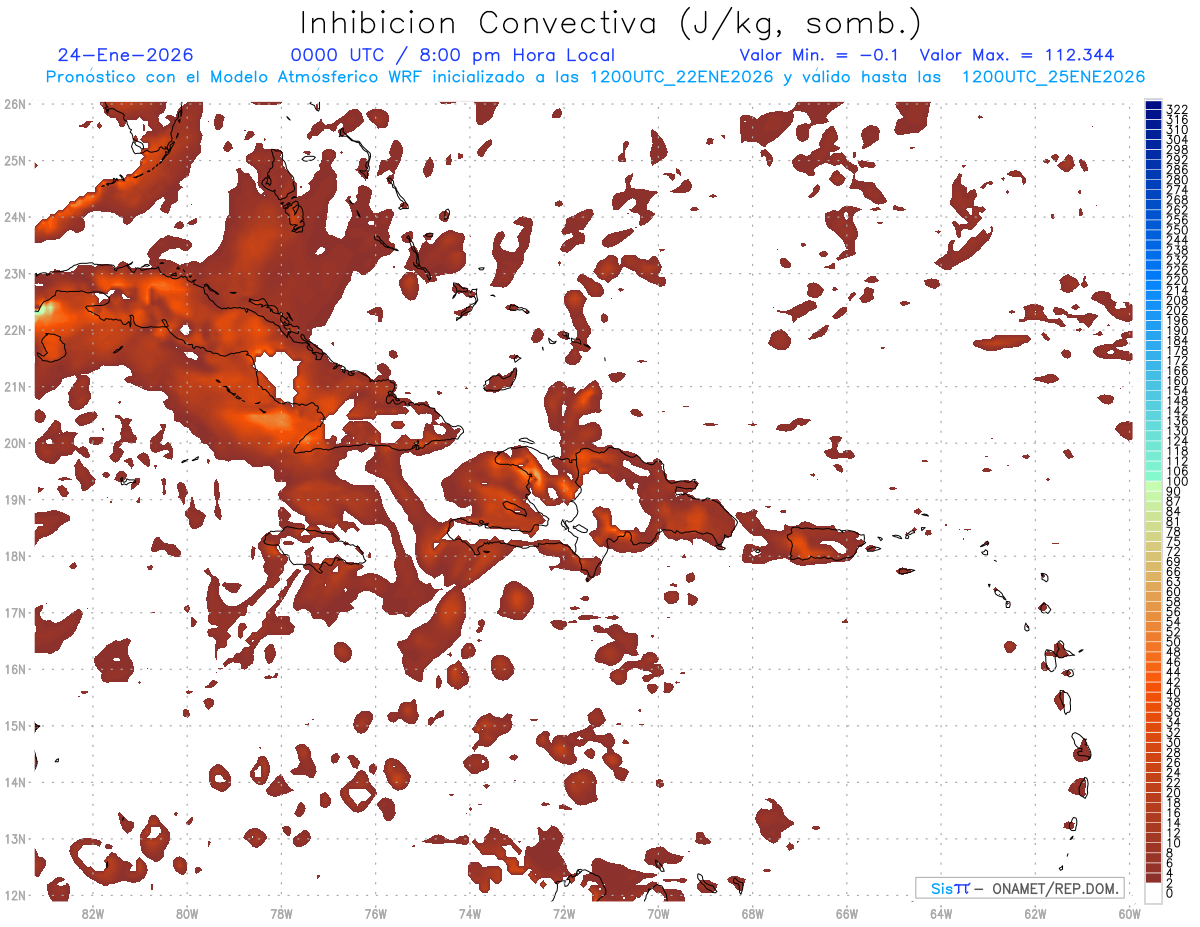Click the 68W longitude label
The image size is (1200, 927).
point(753,913)
